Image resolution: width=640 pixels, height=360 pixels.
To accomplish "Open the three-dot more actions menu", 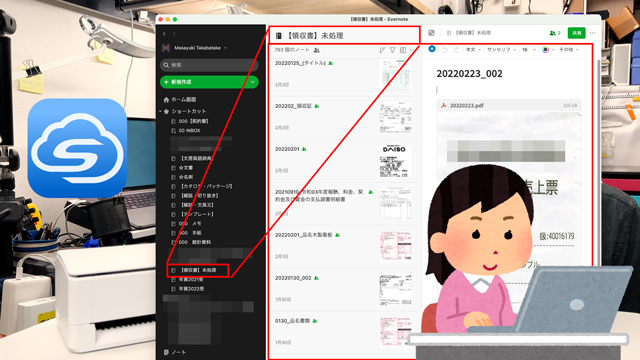I will [593, 33].
